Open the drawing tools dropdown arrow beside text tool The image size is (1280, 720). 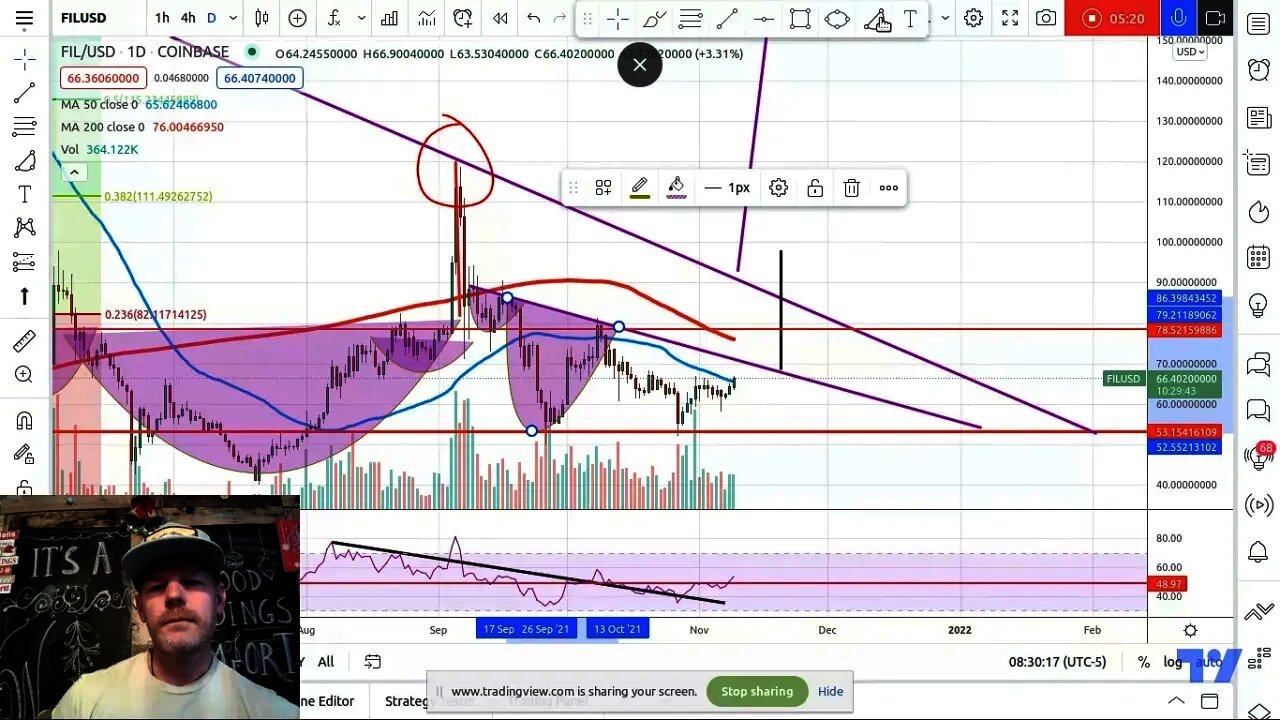point(945,18)
